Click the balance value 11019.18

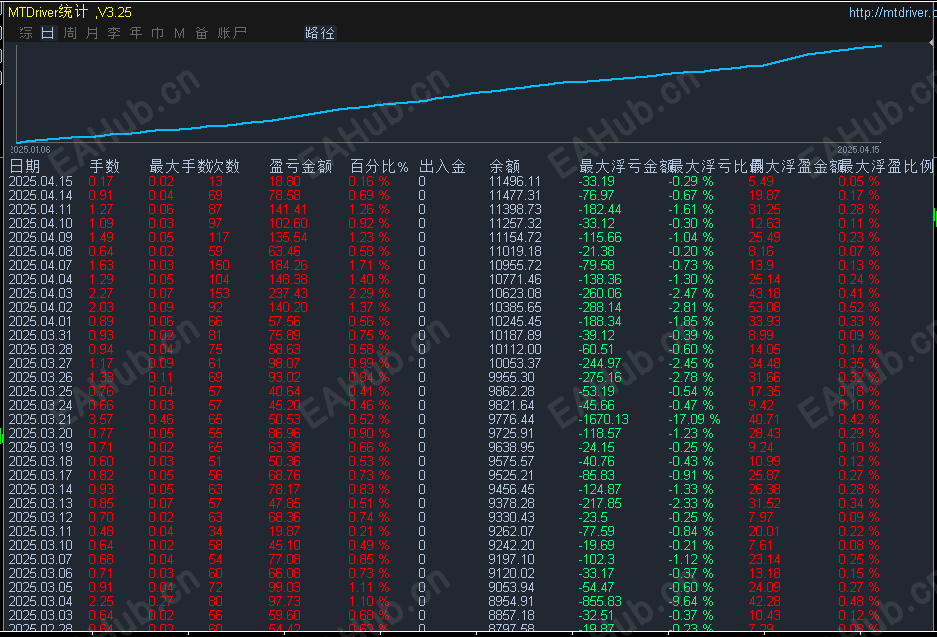point(515,252)
